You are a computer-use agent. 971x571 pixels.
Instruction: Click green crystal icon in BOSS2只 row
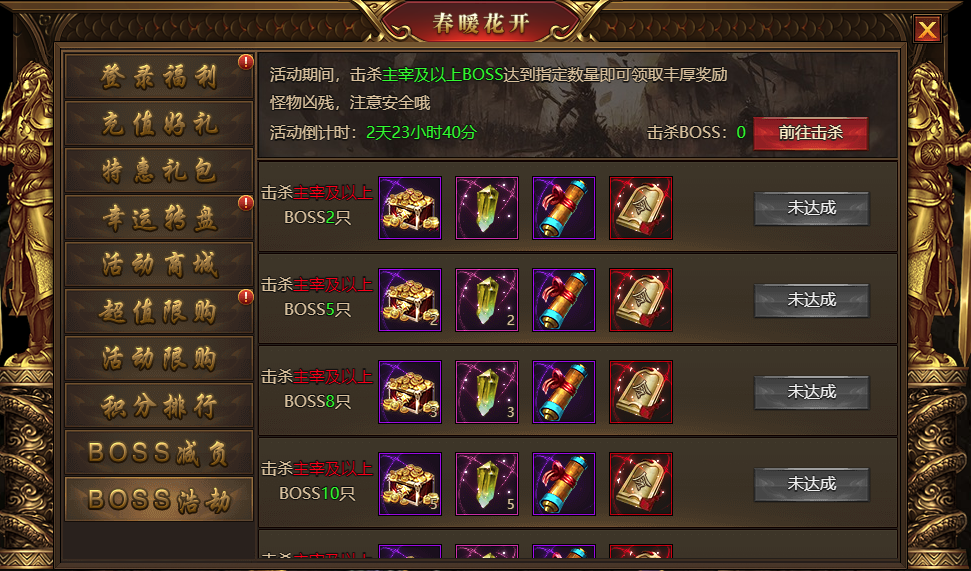coord(487,208)
